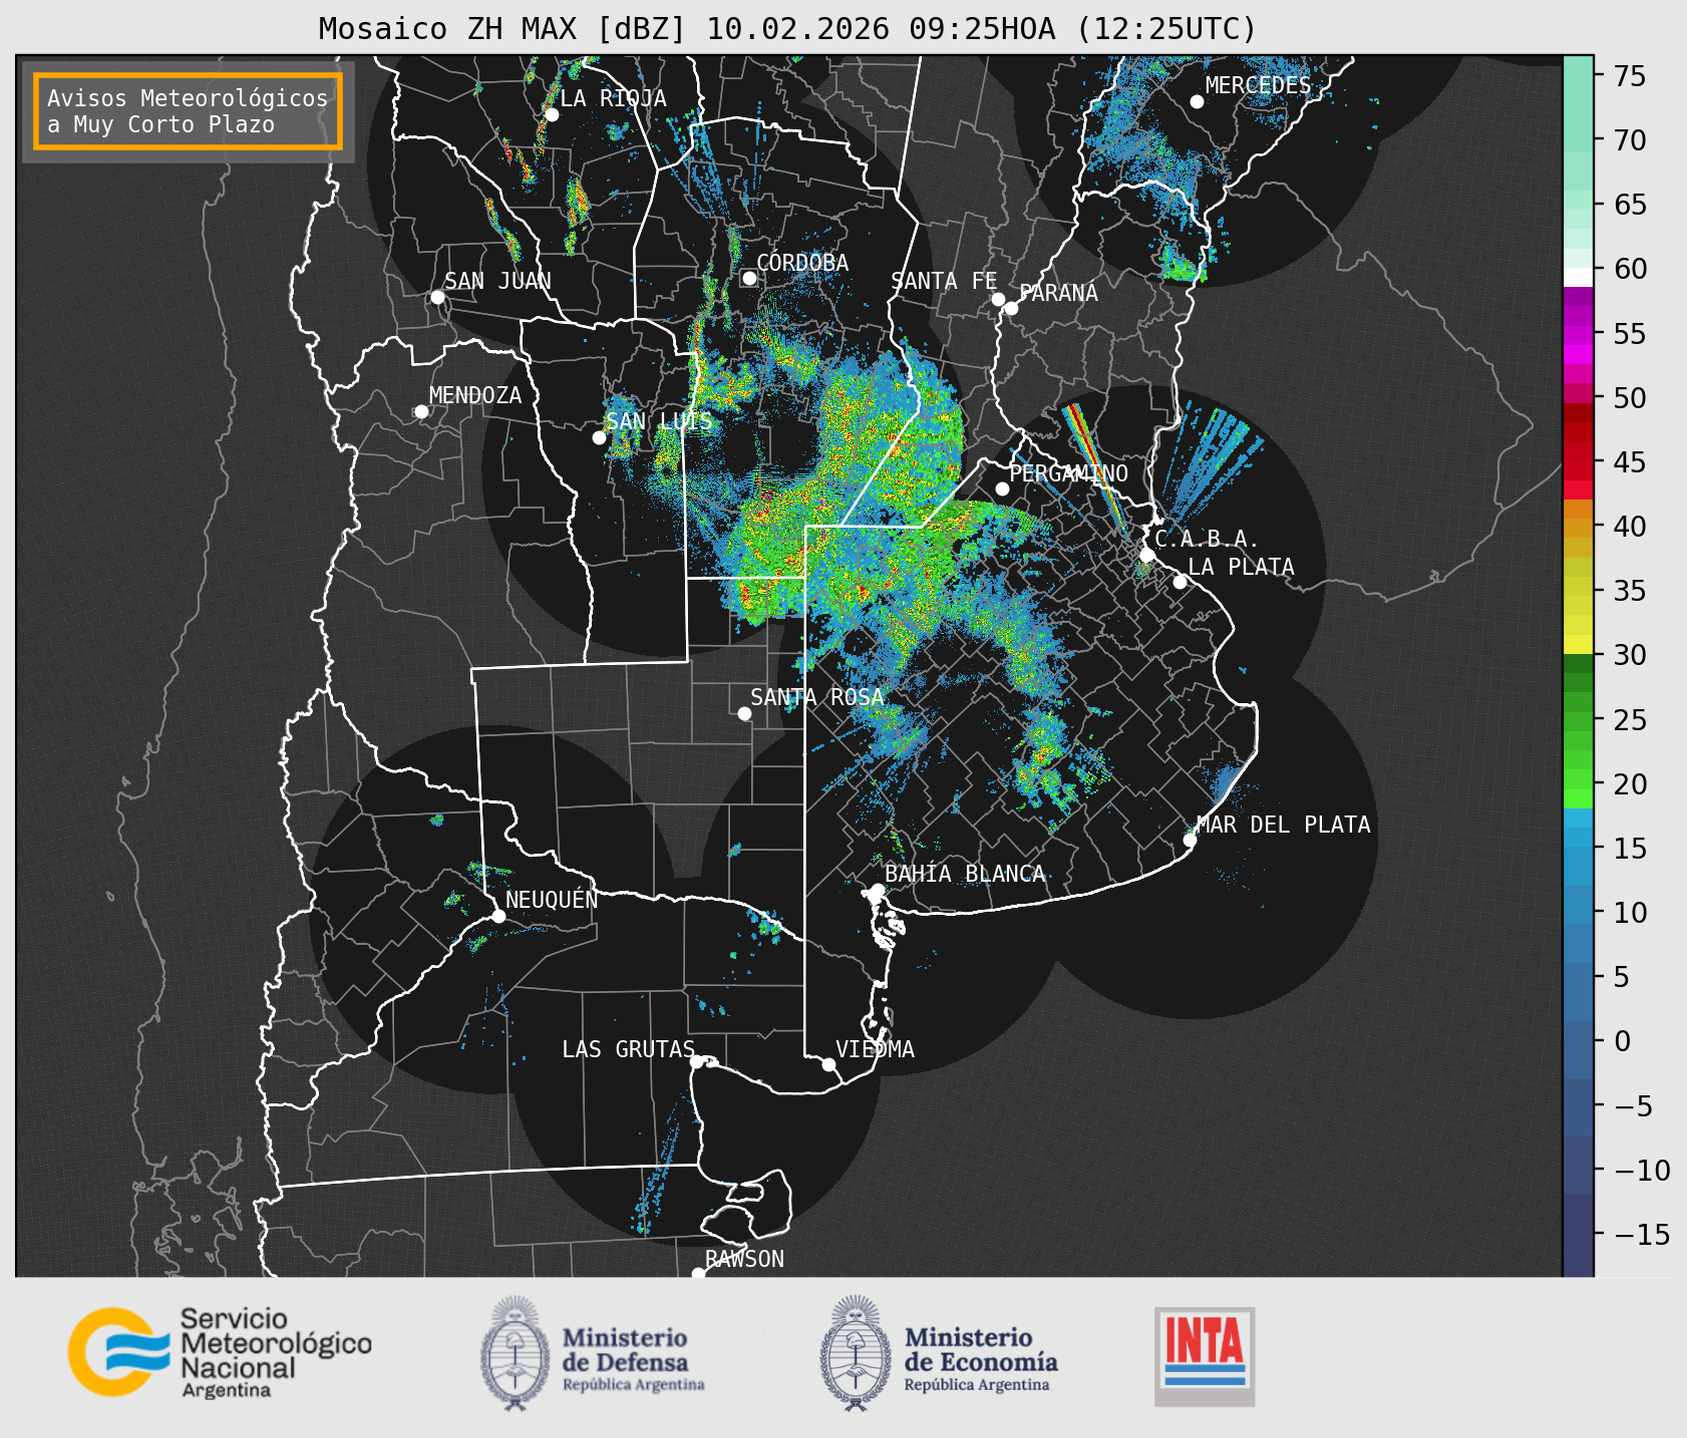
Task: Select the San Juan city marker dot
Action: (x=437, y=297)
